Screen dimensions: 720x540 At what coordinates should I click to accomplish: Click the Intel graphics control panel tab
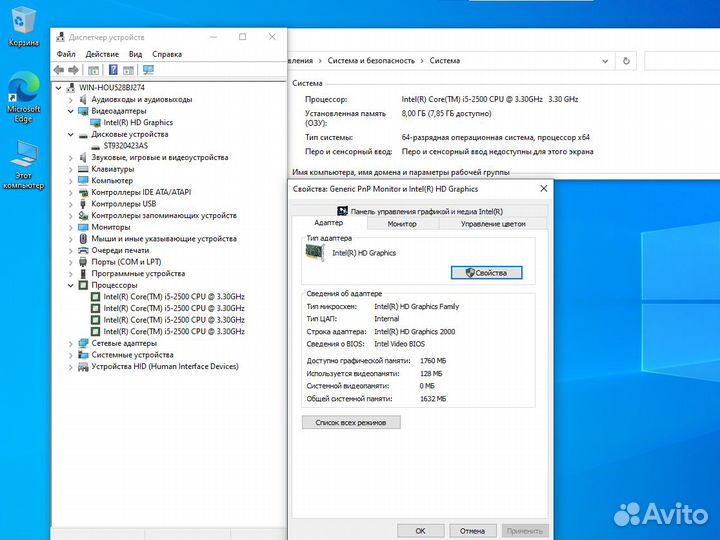pos(420,211)
